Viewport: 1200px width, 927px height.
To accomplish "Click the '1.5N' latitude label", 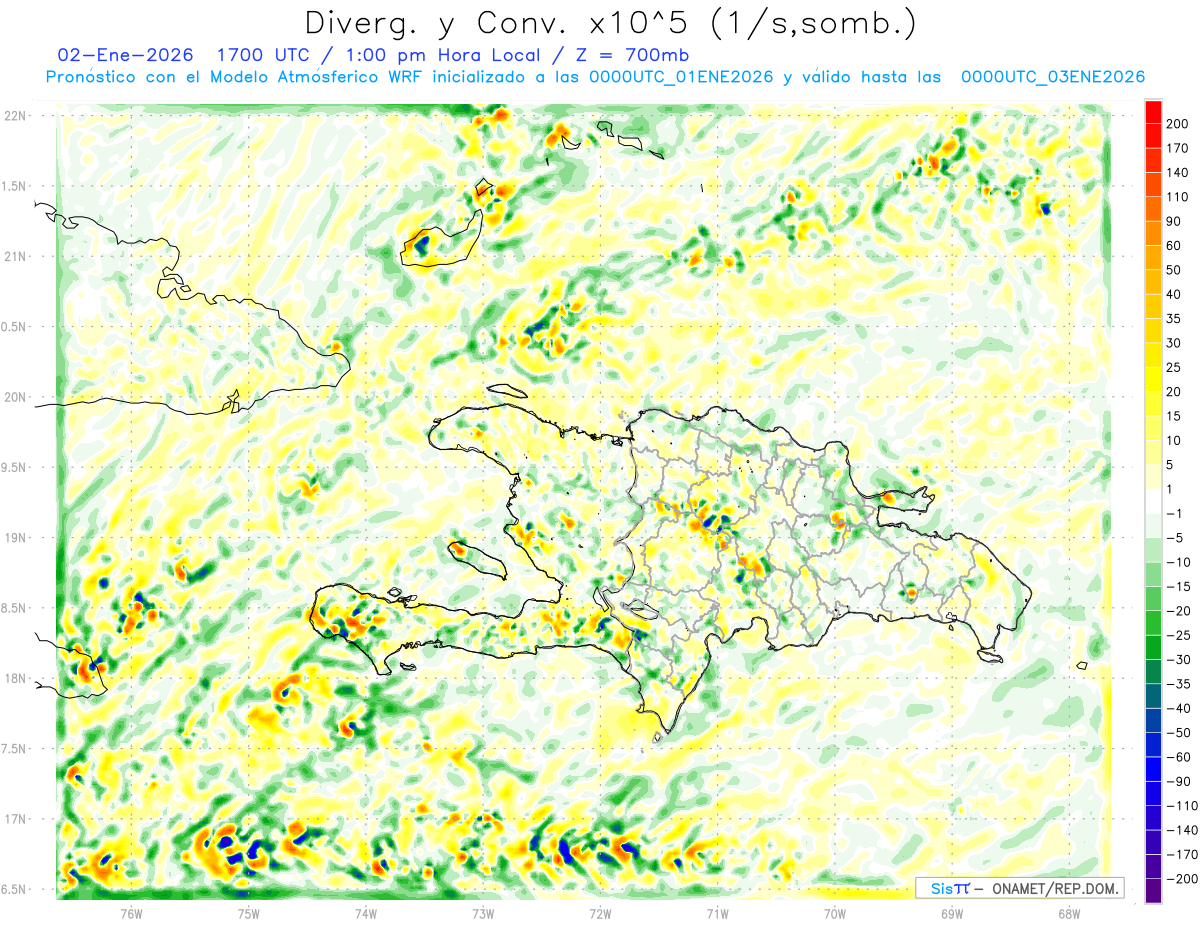I will pyautogui.click(x=15, y=186).
